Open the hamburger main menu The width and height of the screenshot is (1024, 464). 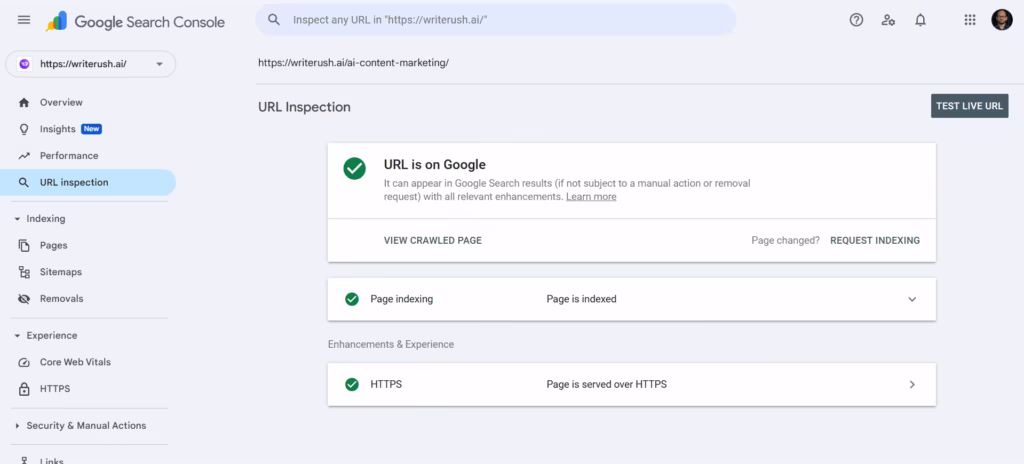coord(24,20)
